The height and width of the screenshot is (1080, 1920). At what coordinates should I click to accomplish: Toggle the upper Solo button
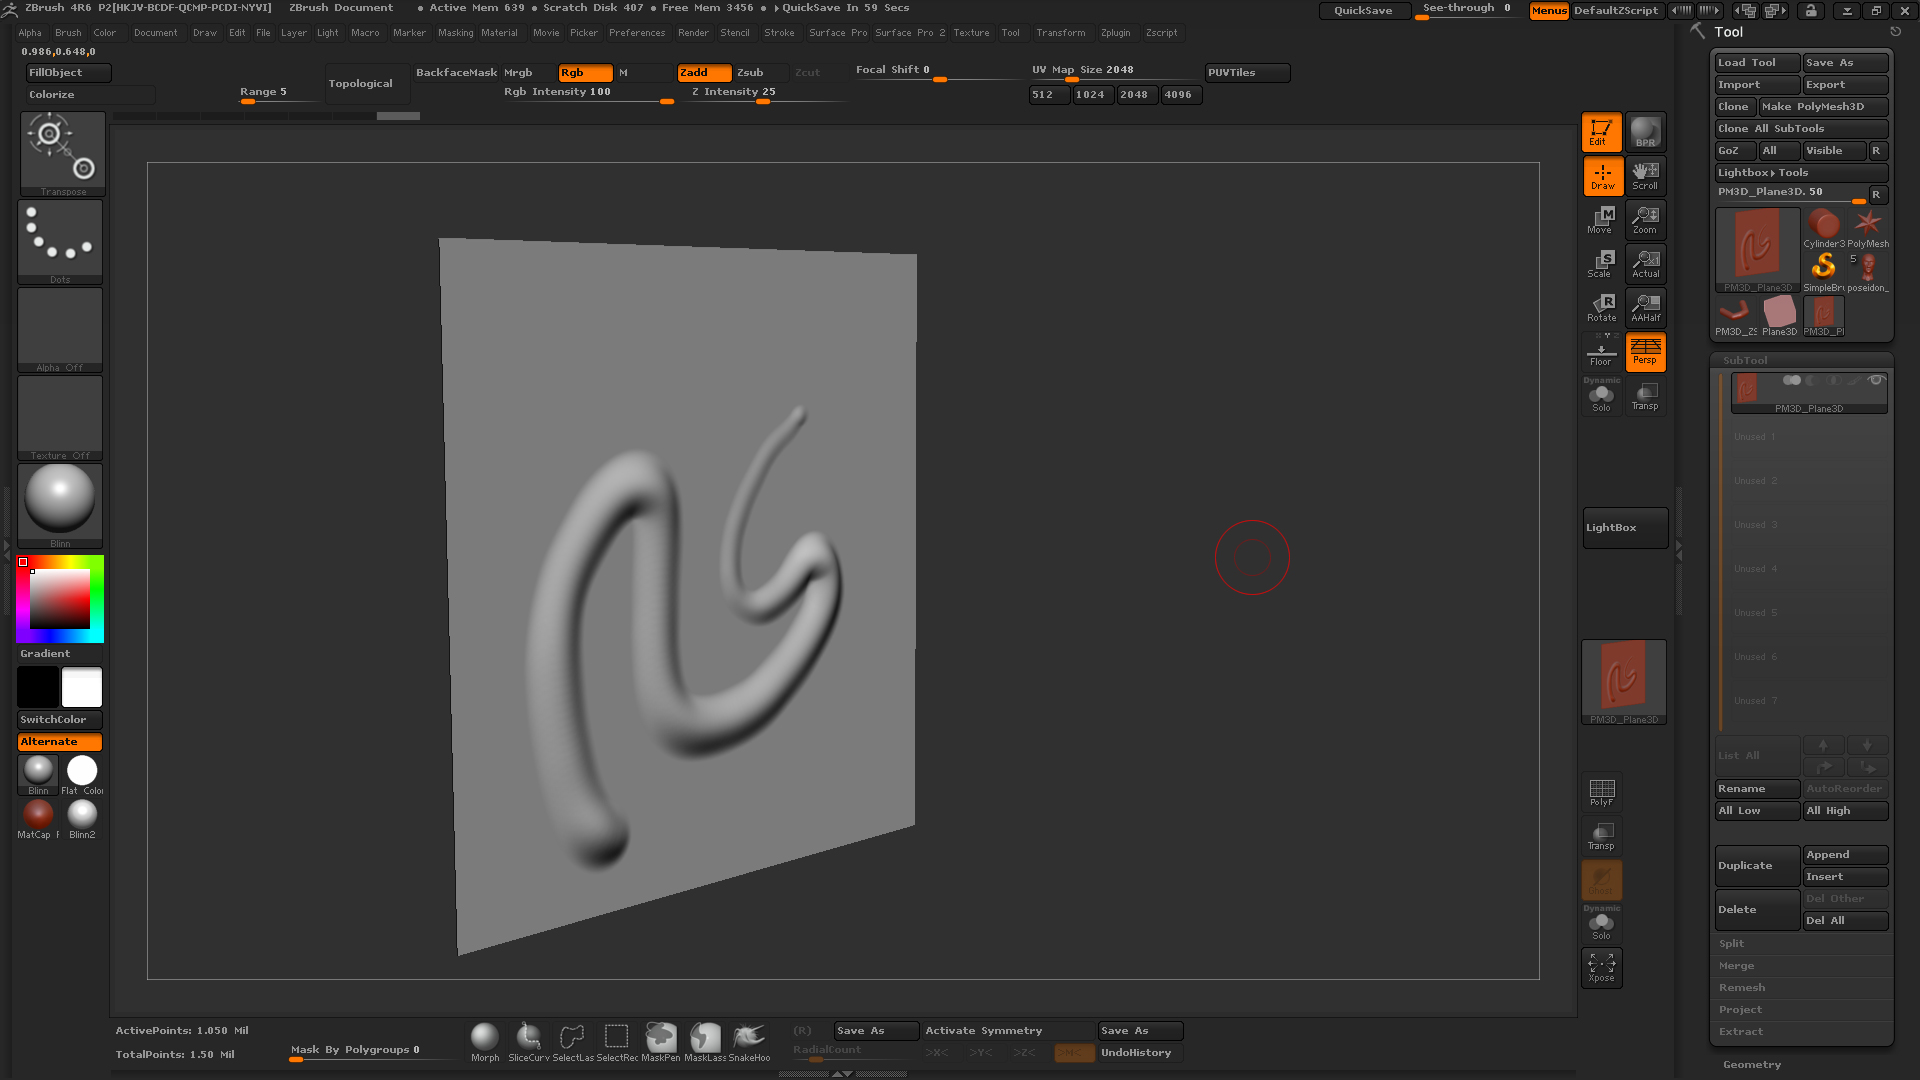point(1601,396)
